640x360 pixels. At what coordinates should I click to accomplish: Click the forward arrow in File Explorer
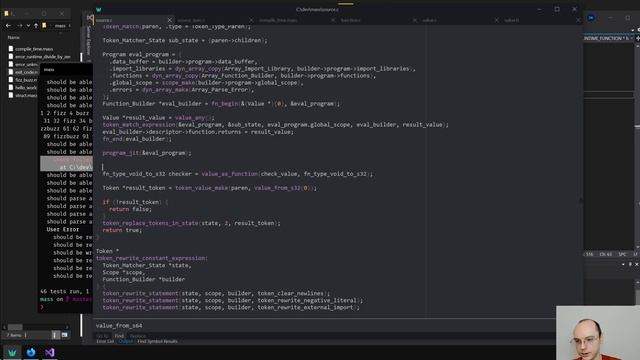pyautogui.click(x=20, y=26)
